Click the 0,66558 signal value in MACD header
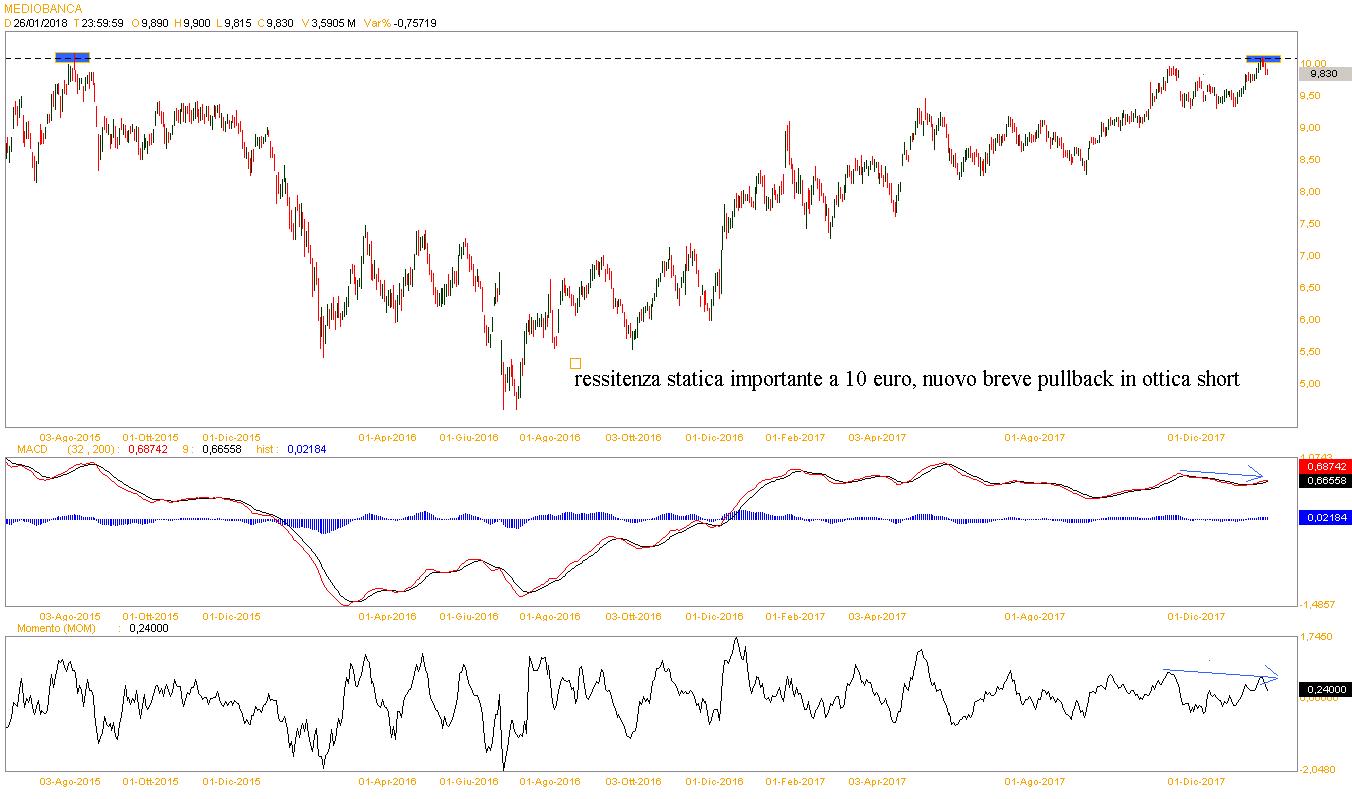 [x=221, y=450]
